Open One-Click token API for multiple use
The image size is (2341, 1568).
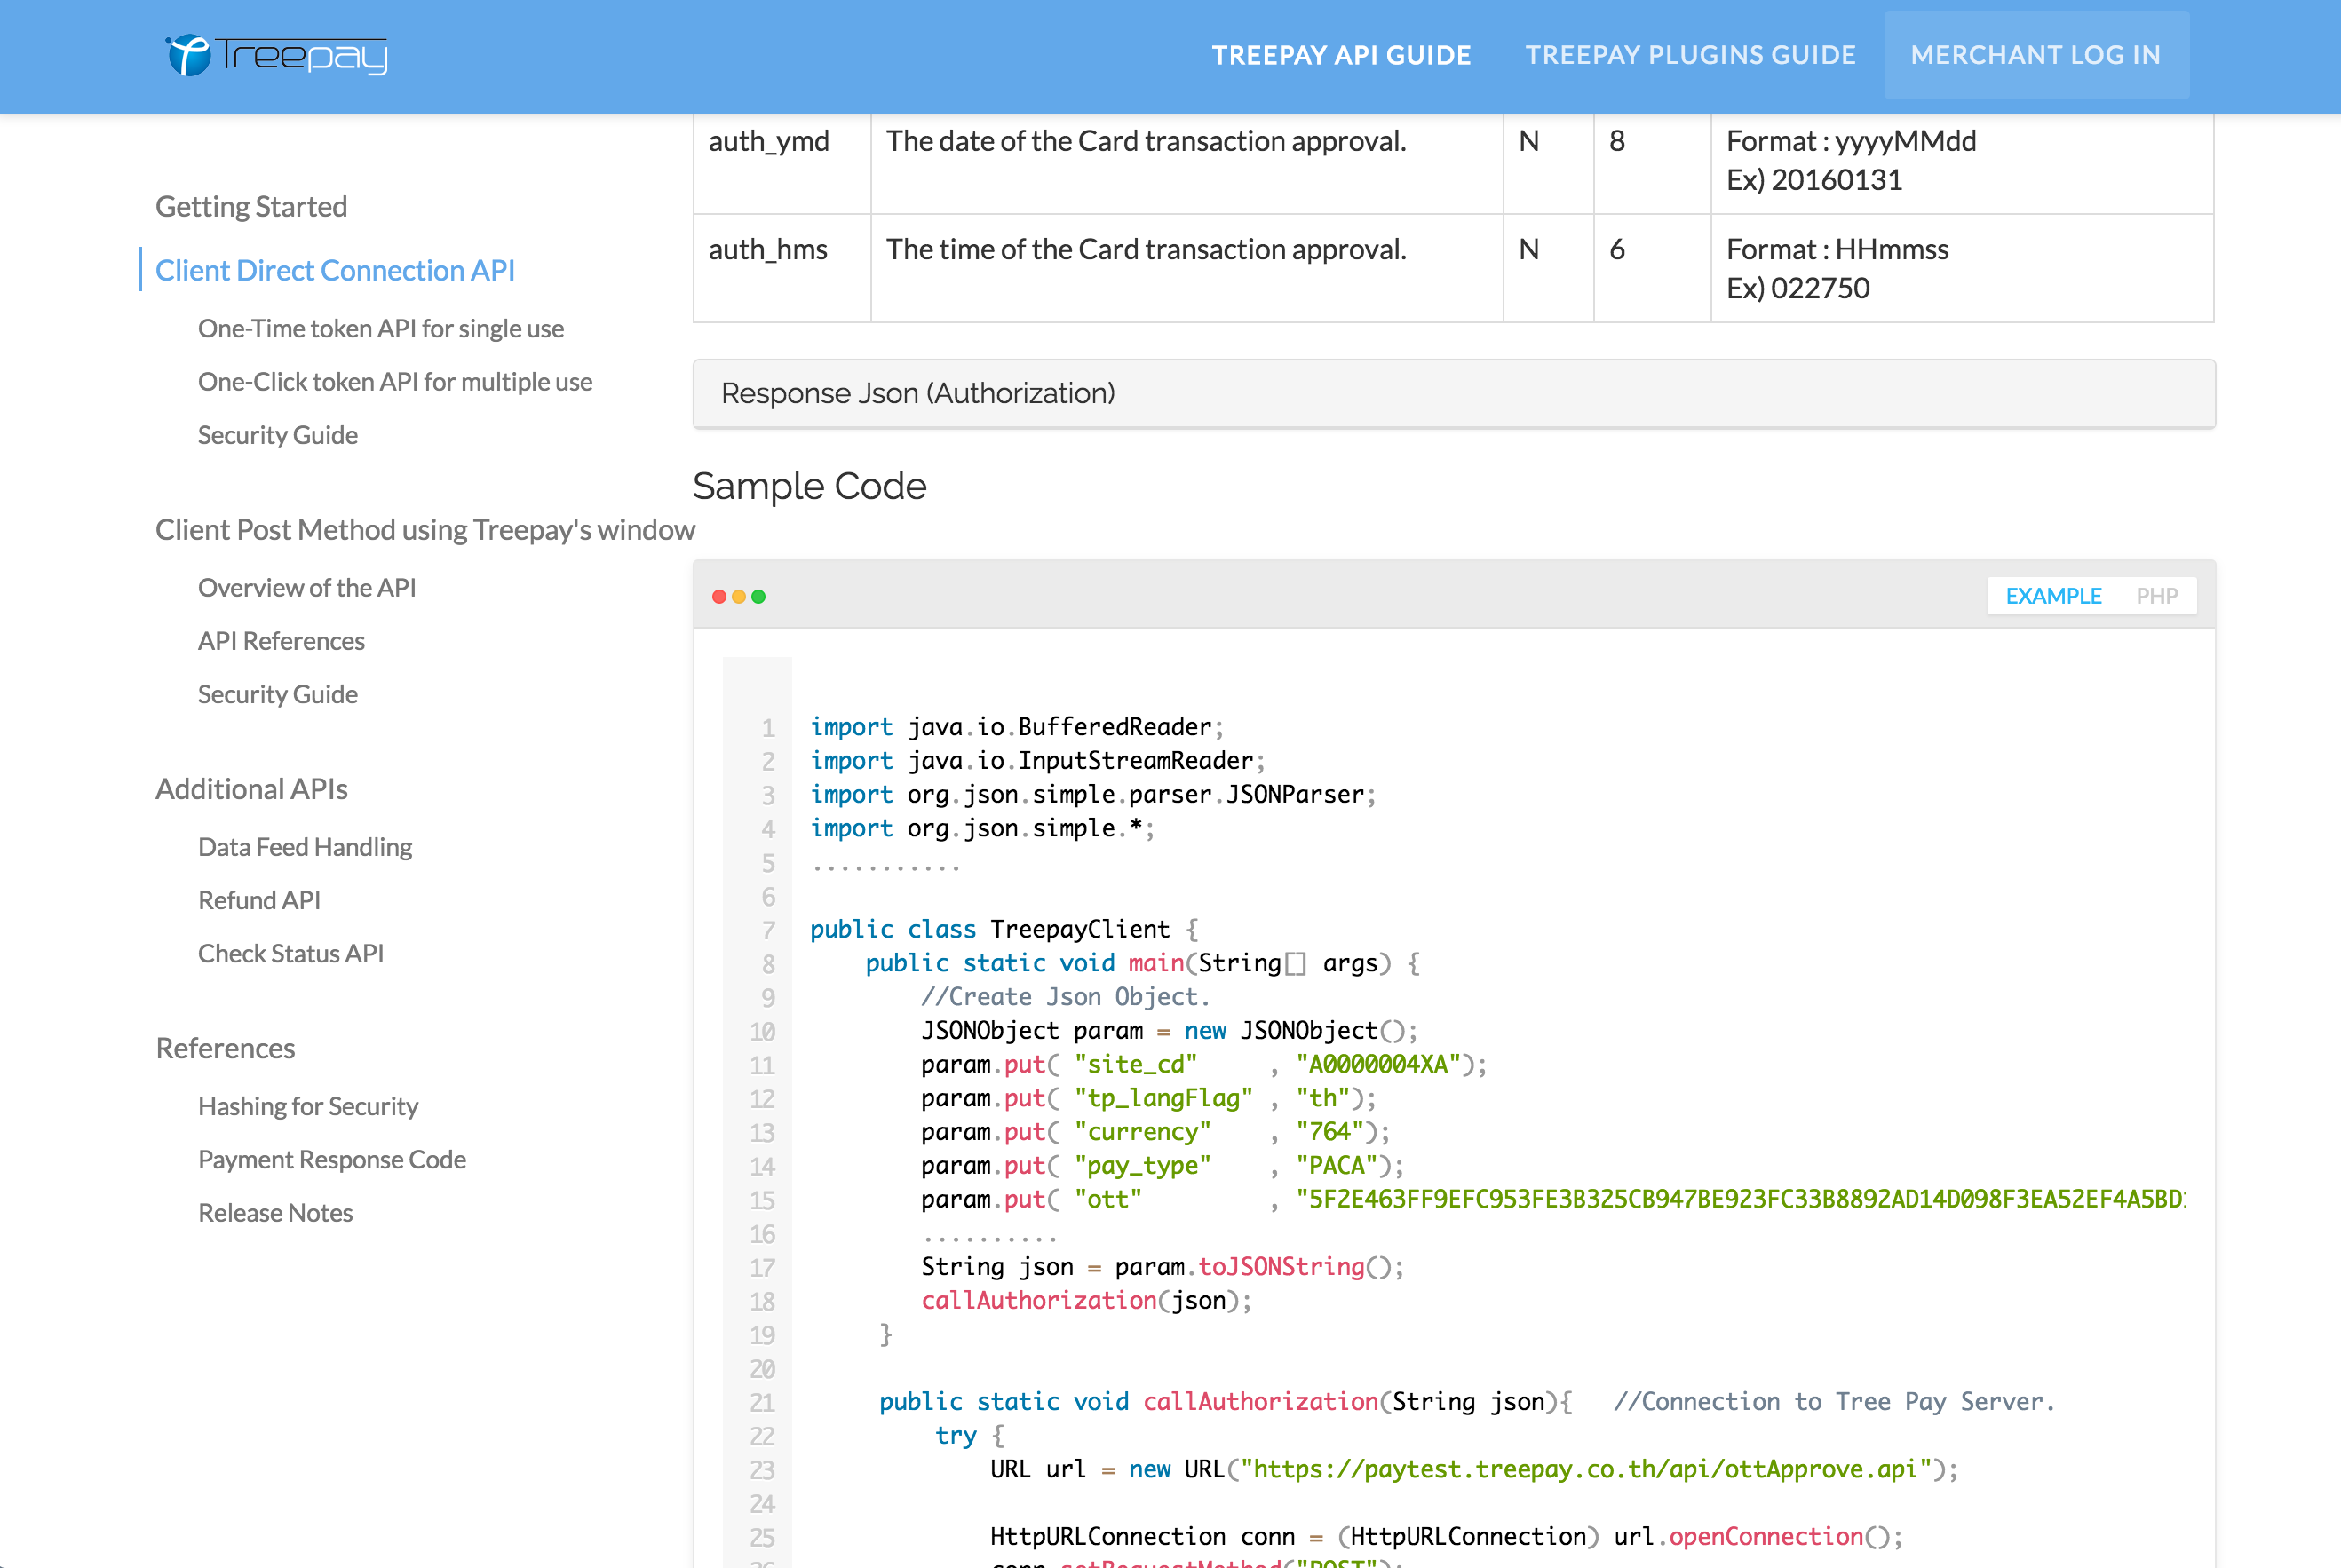pos(395,381)
